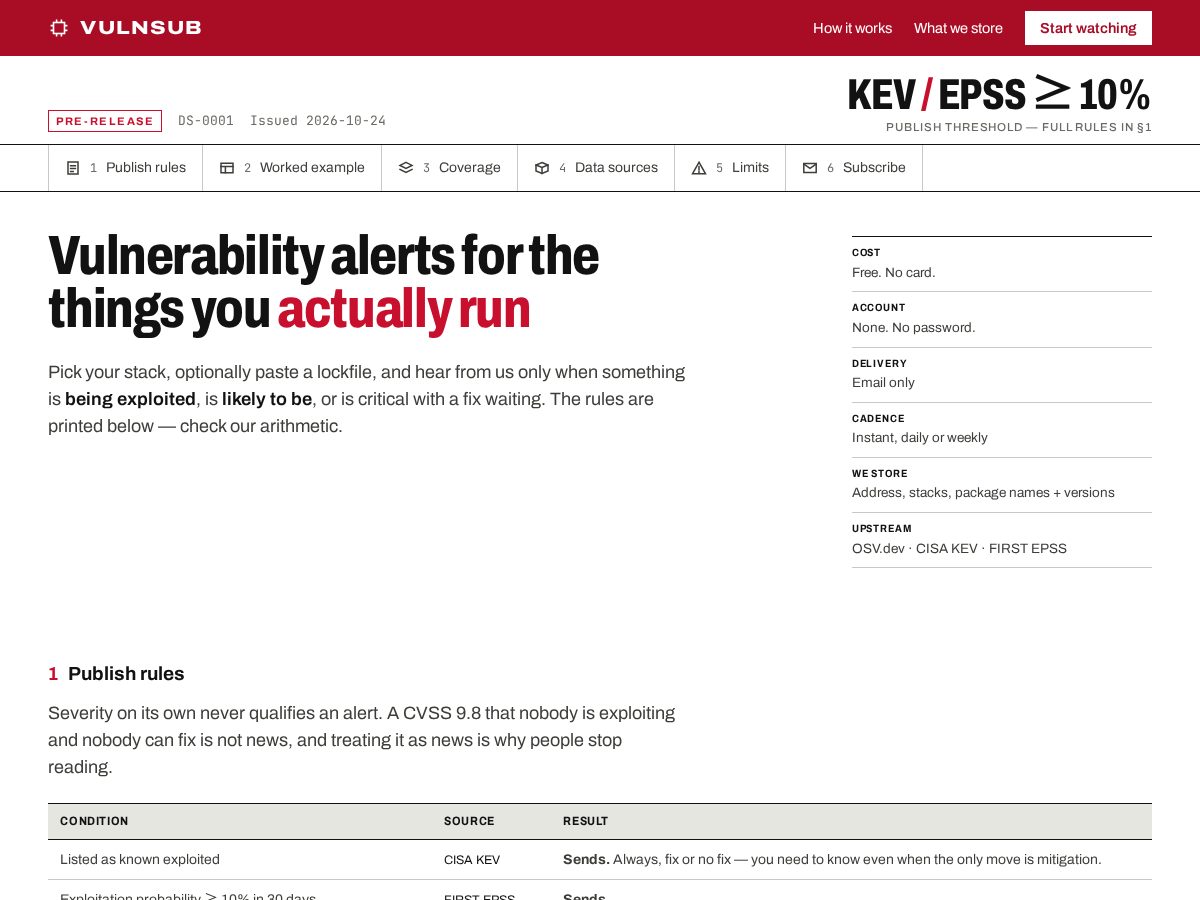
Task: Click the OSV.dev · CISA KEV · FIRST EPSS text
Action: click(x=959, y=548)
